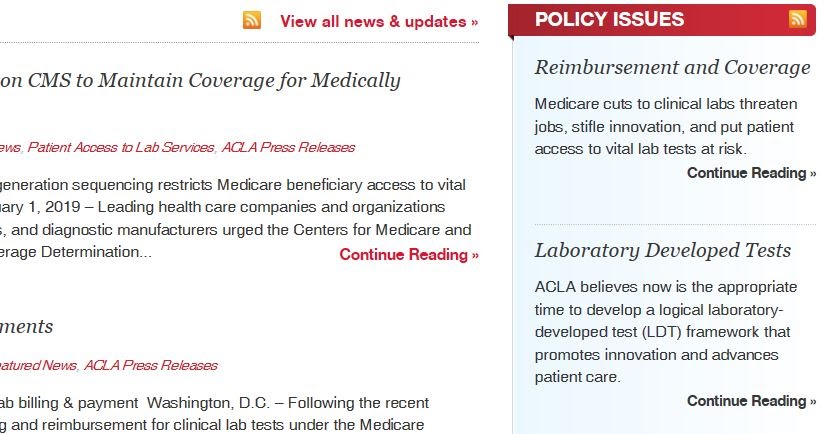This screenshot has height=434, width=826.
Task: Click the Featured News category link
Action: [38, 365]
